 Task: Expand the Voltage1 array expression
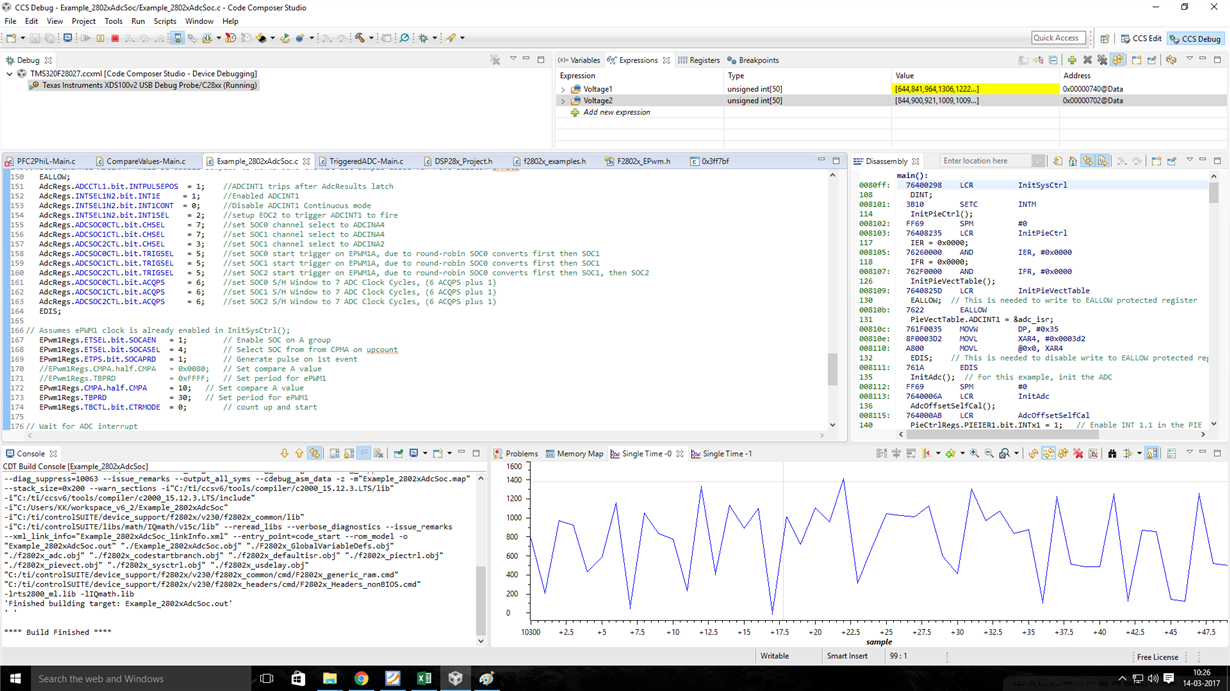563,89
